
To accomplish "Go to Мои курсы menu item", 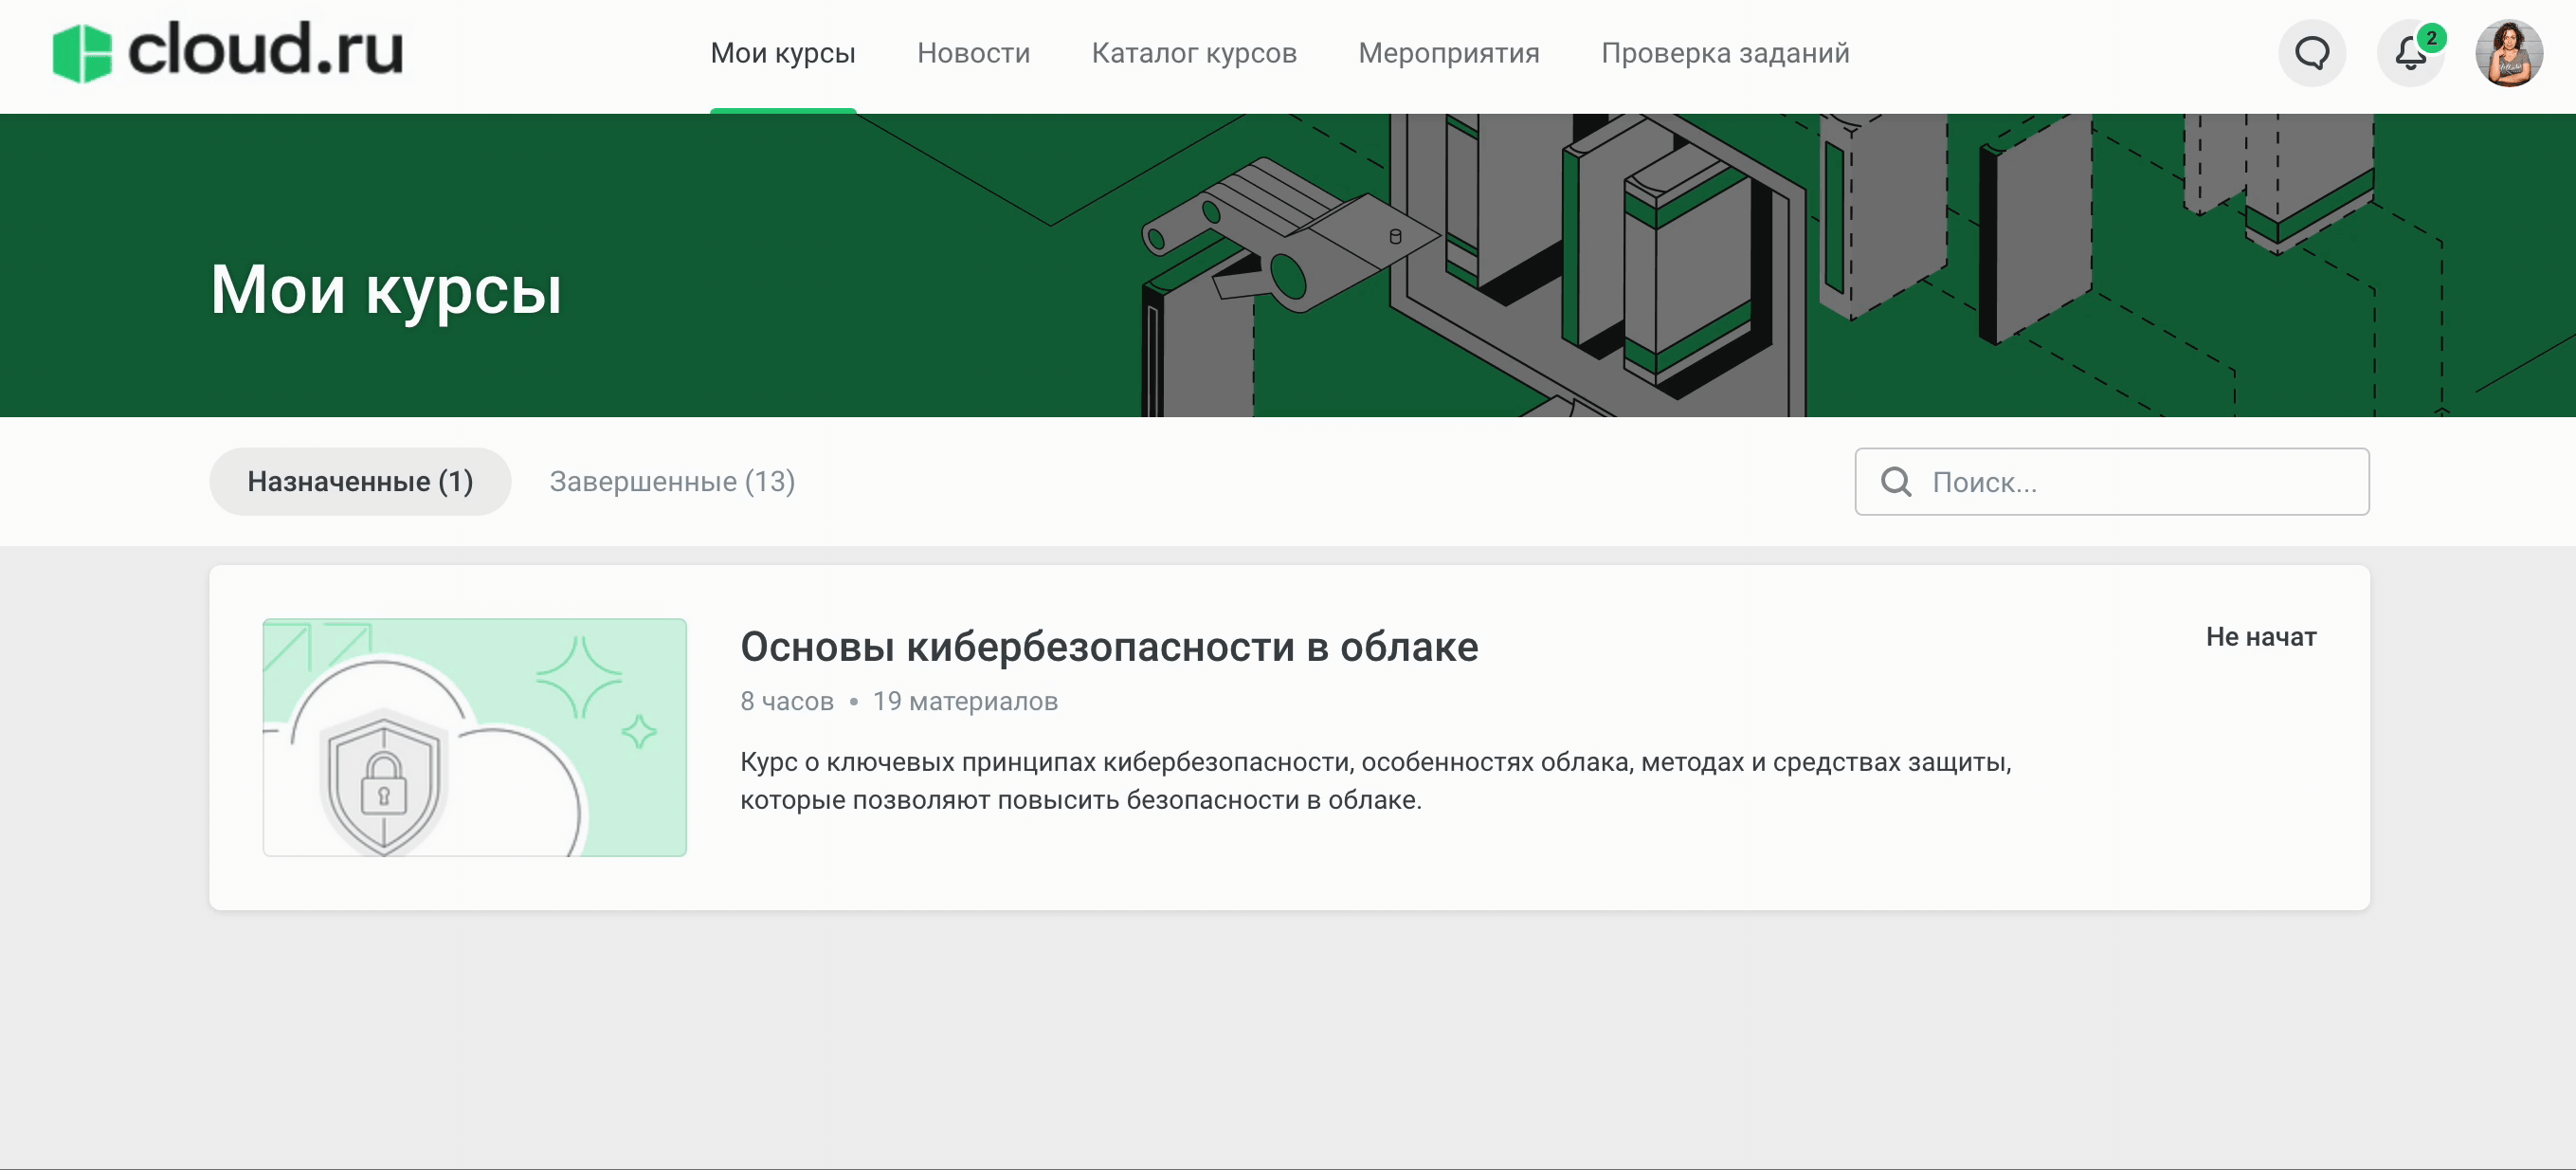I will [782, 53].
